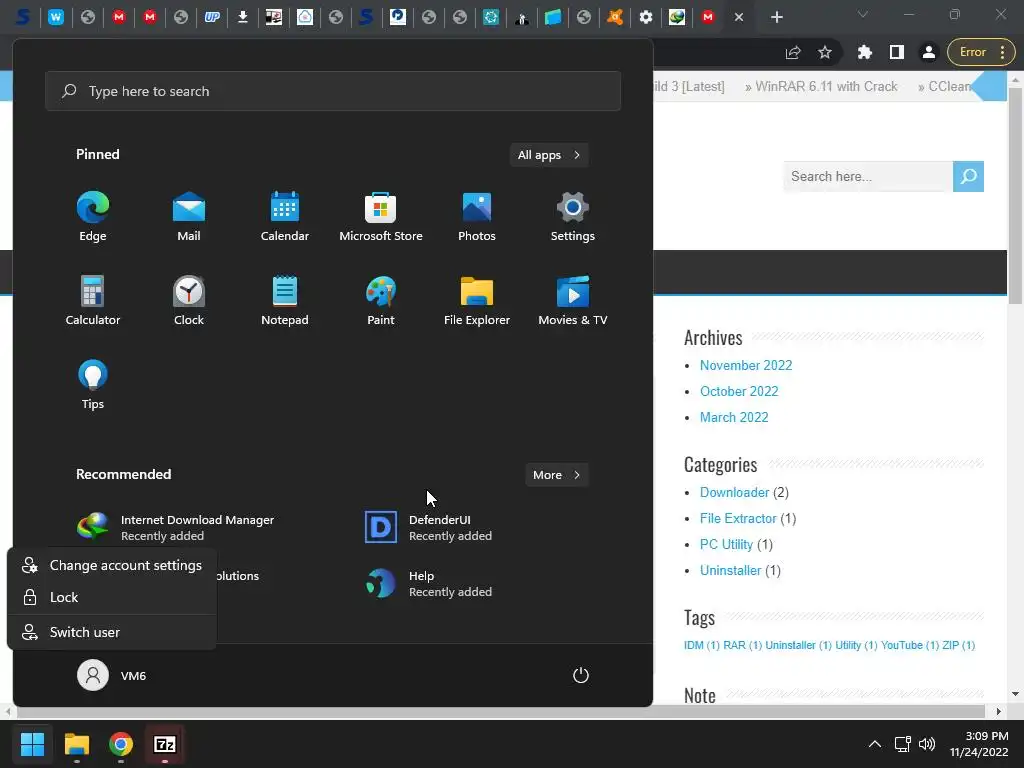
Task: Open the Uninstaller category link
Action: click(731, 571)
